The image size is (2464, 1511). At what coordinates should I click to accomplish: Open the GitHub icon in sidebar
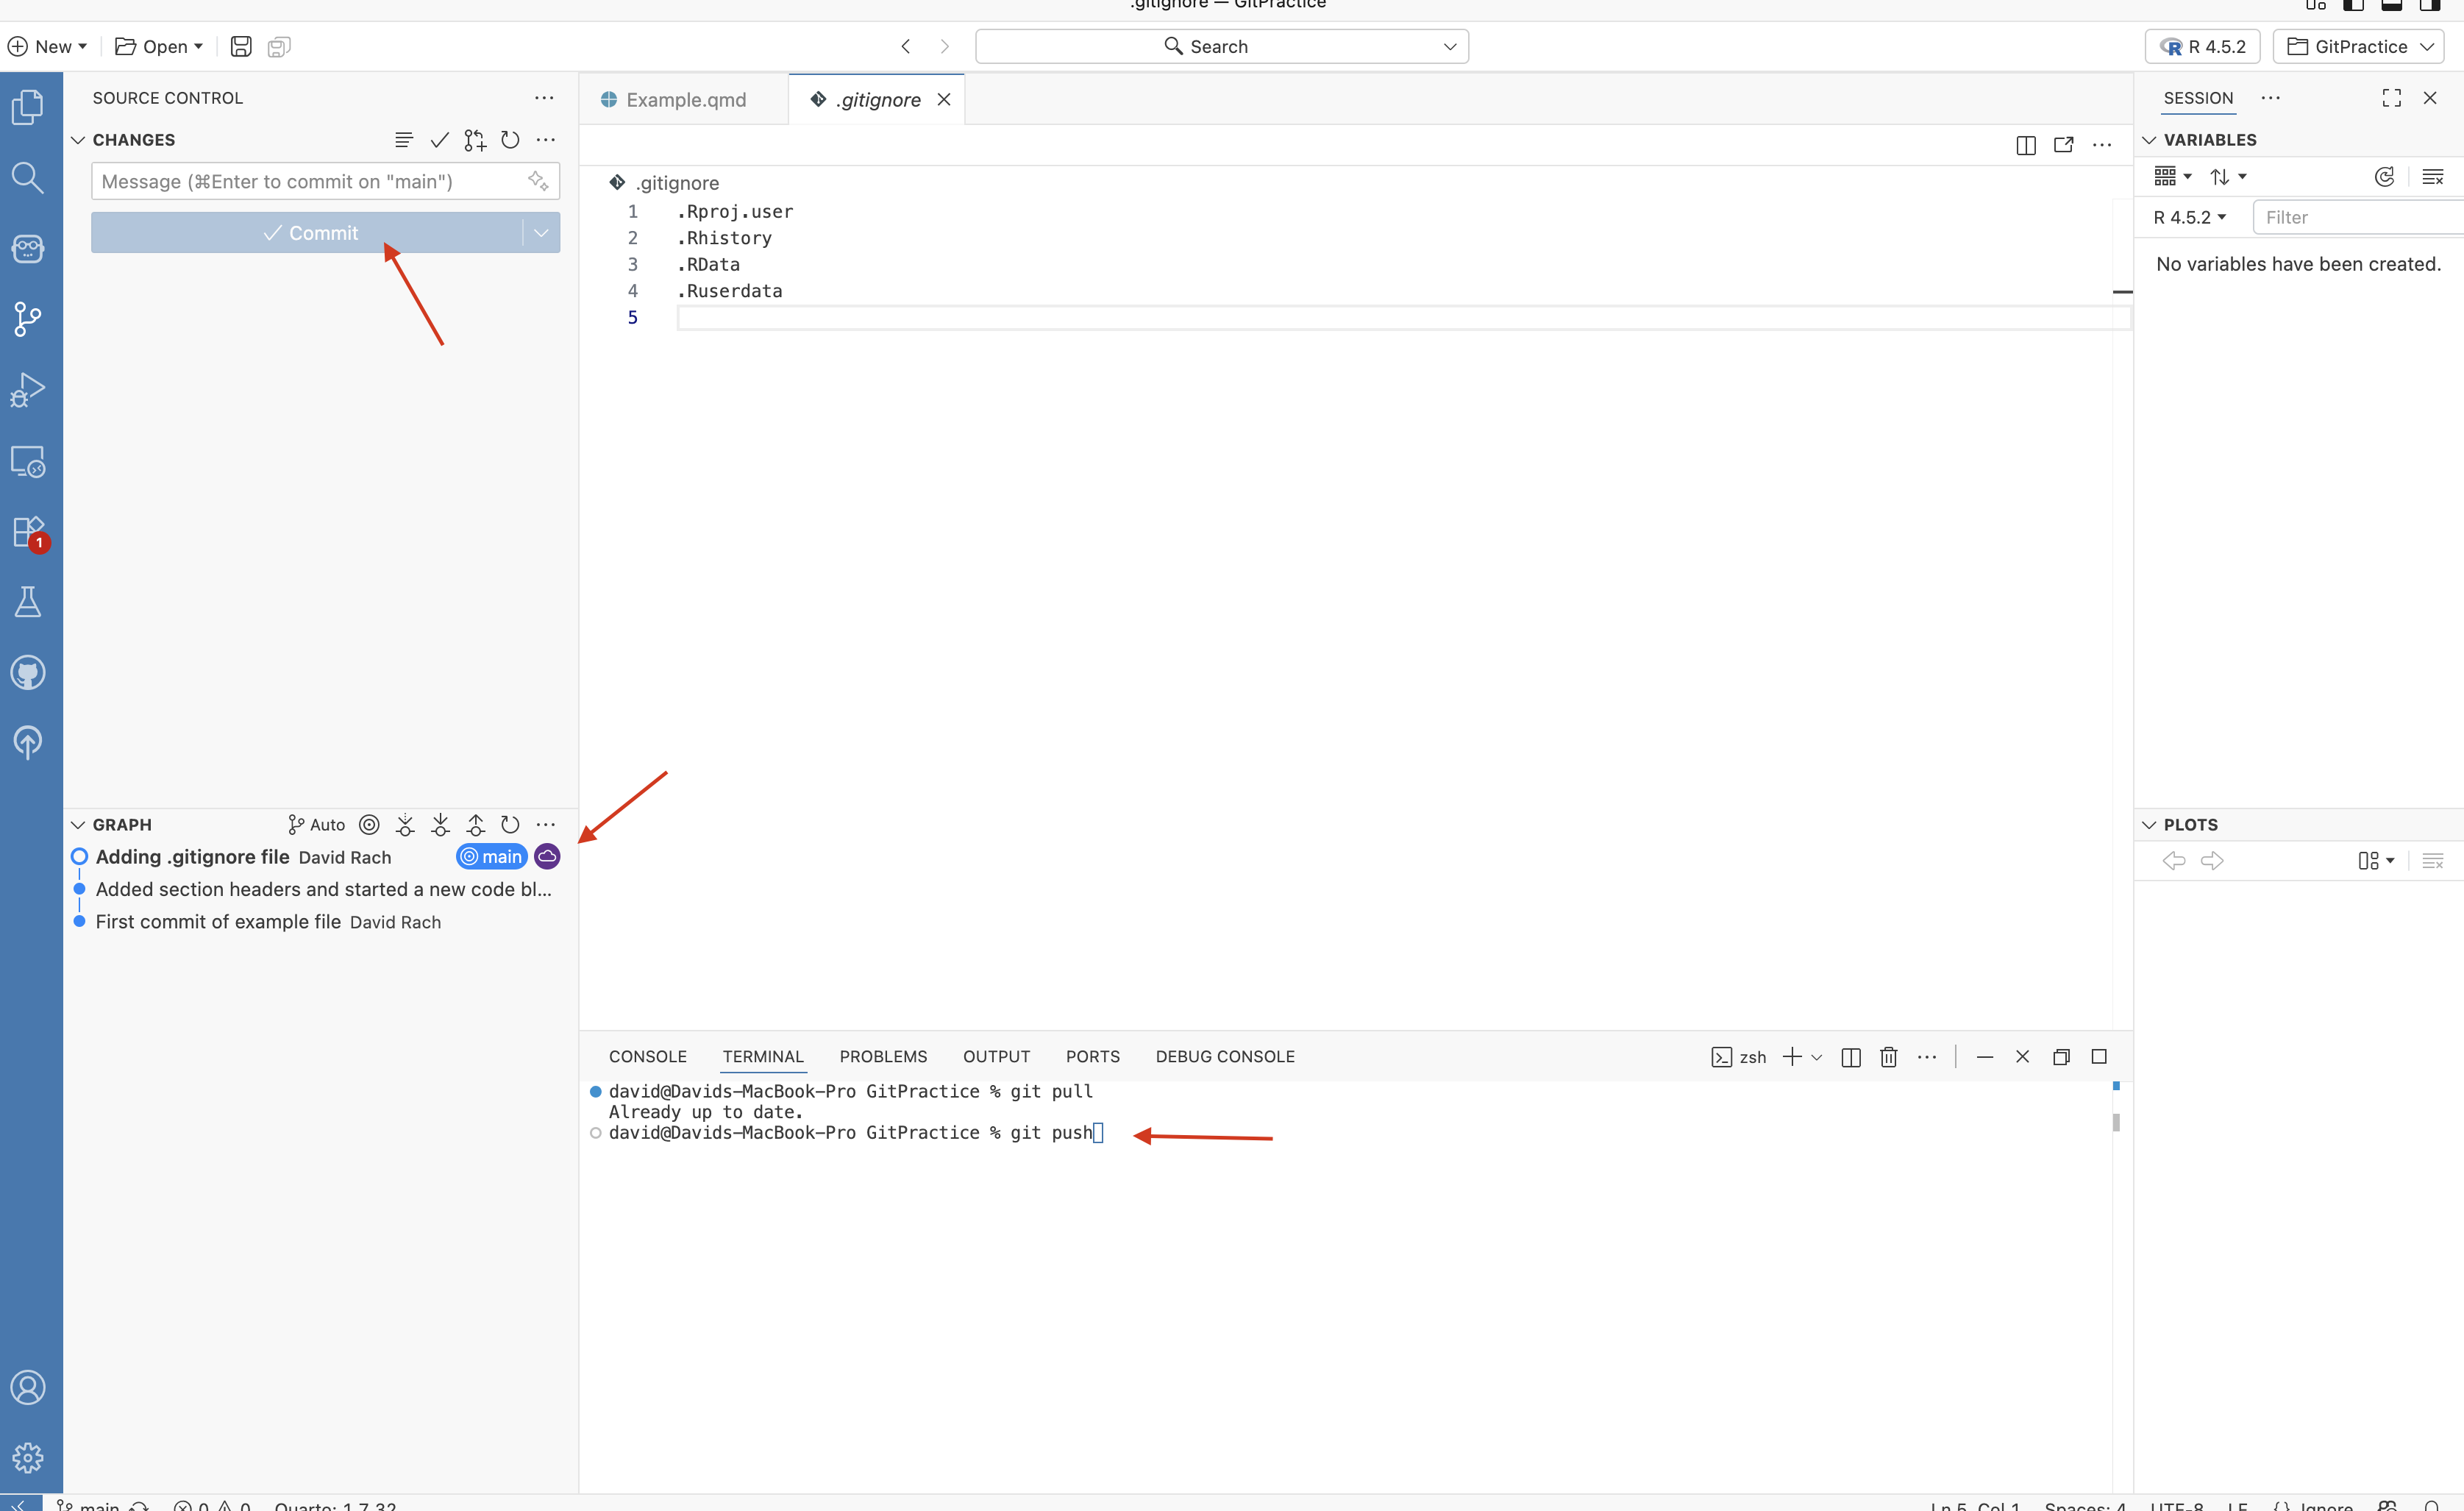point(28,673)
